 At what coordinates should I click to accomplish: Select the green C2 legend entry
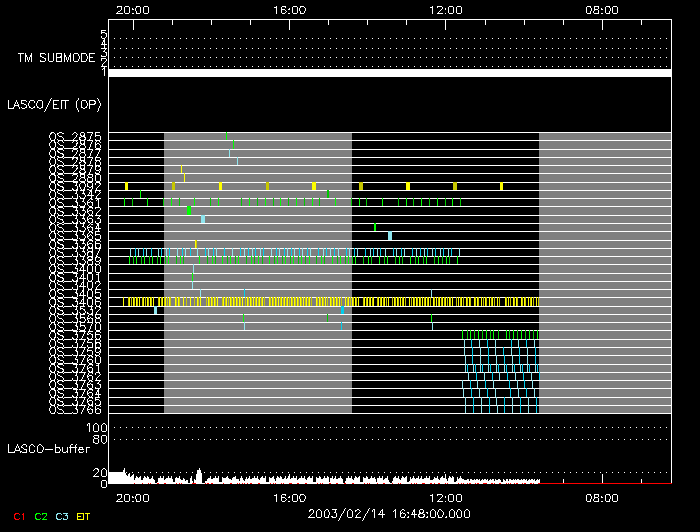41,516
